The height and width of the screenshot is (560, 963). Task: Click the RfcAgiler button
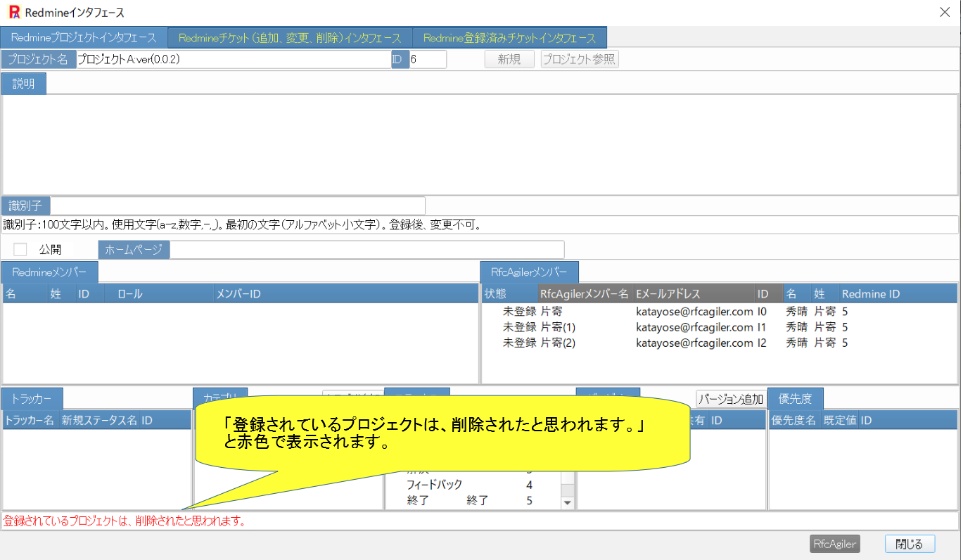click(835, 544)
